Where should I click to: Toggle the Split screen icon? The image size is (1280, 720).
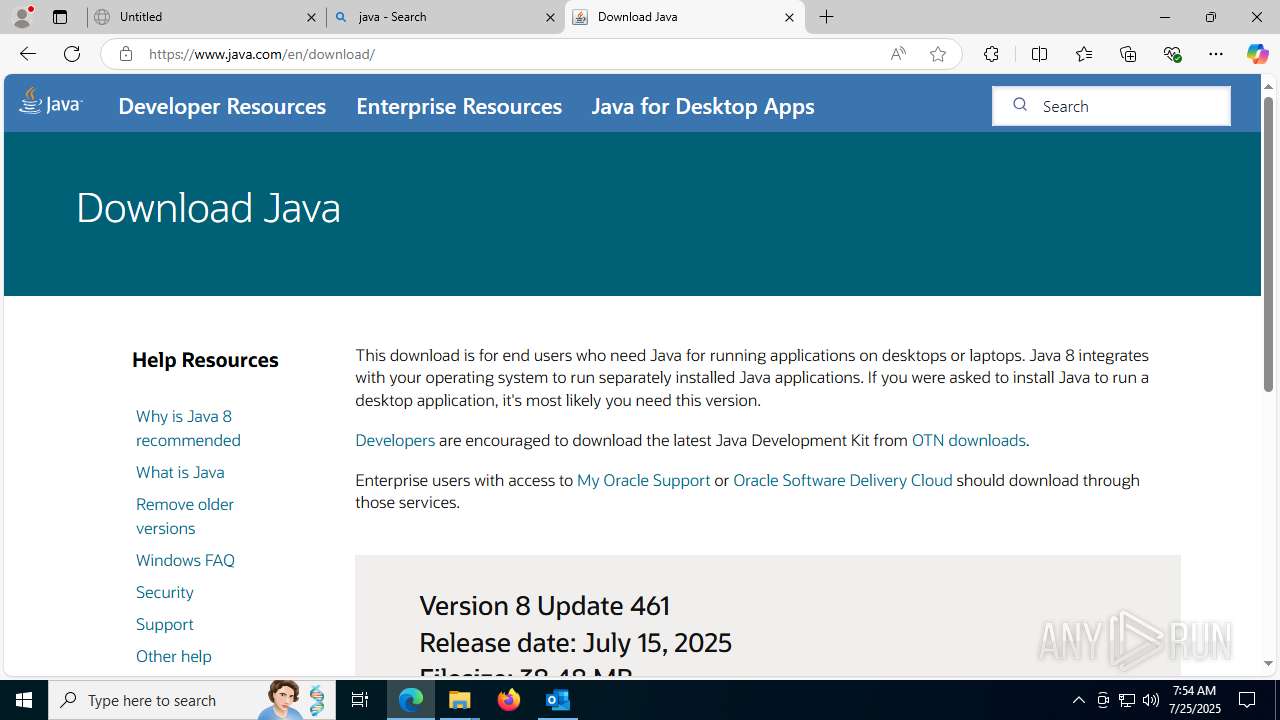[x=1039, y=54]
